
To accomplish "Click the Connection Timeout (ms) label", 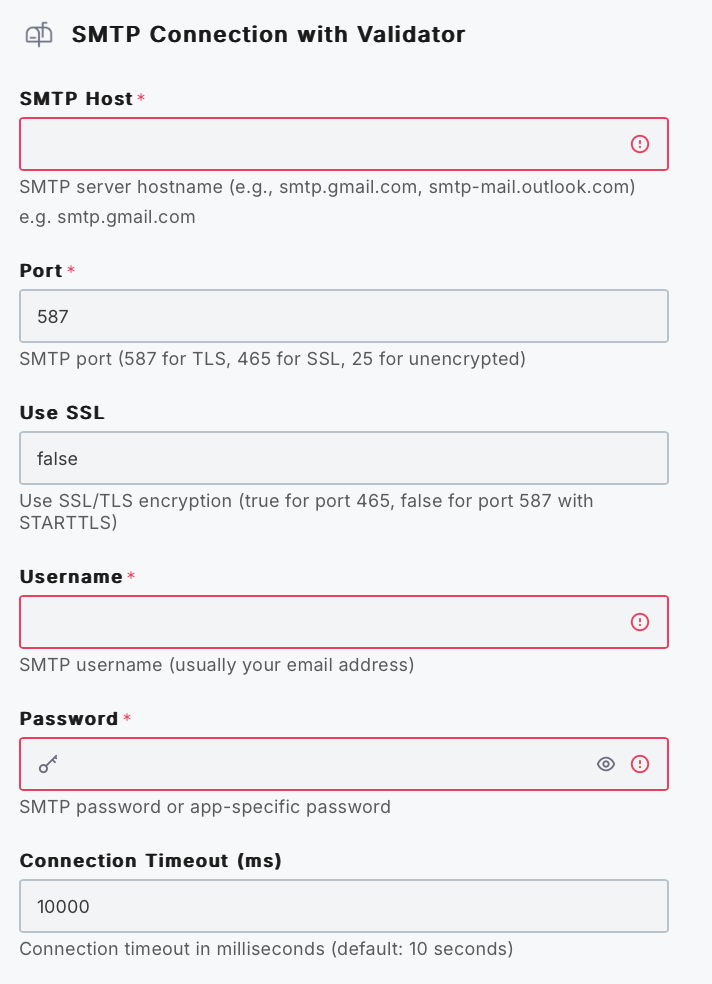I will 150,860.
